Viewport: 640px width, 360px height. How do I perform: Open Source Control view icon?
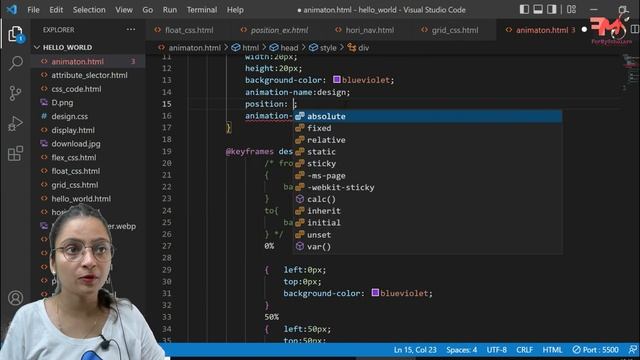pos(16,93)
